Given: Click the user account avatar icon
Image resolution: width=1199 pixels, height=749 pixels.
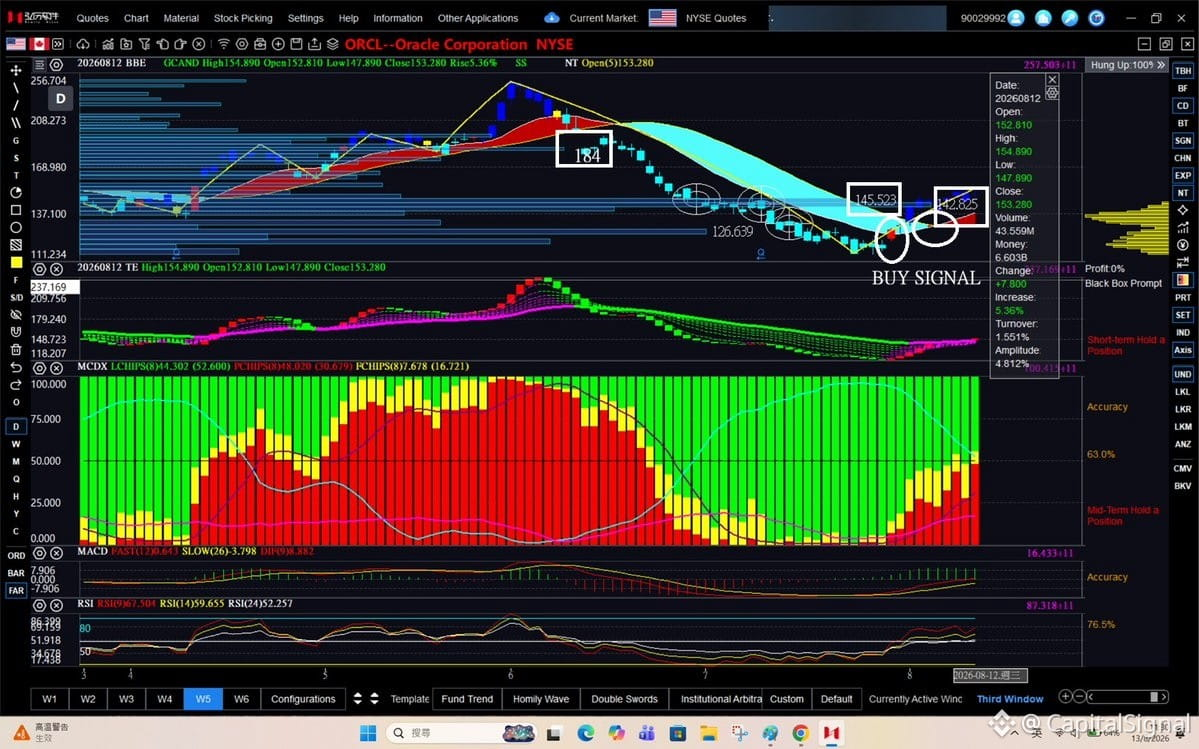Looking at the screenshot, I should tap(1015, 18).
